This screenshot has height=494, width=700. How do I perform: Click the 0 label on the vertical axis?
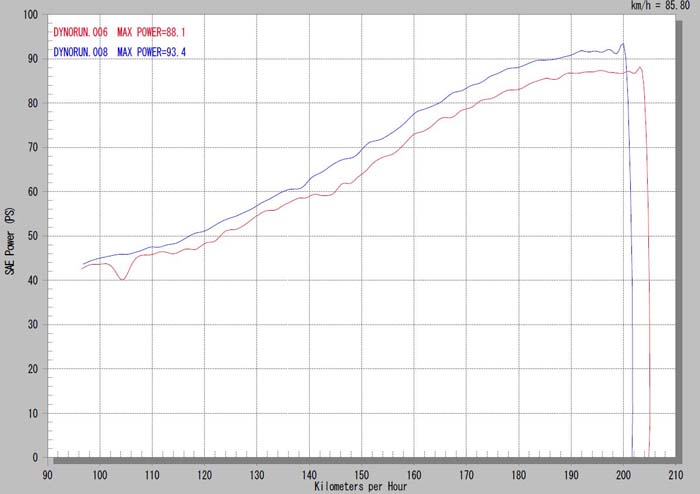pos(36,457)
